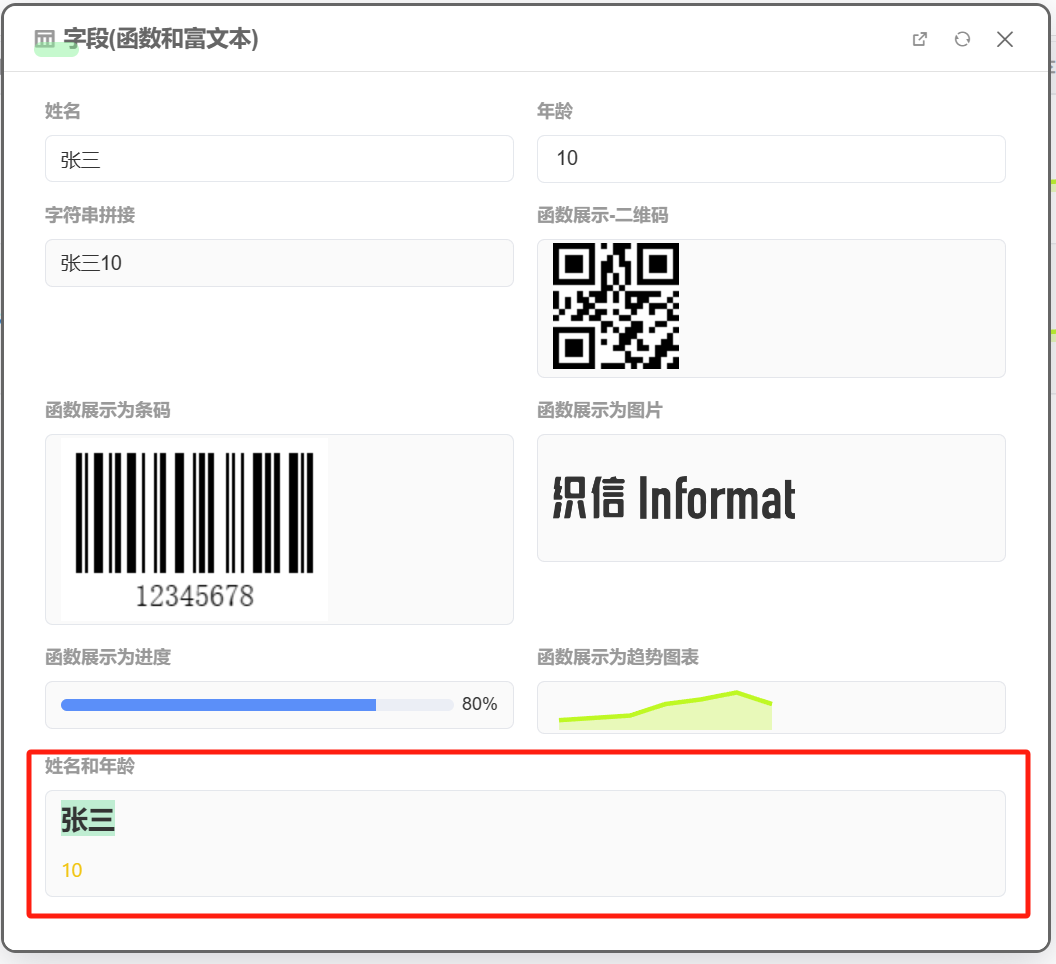The image size is (1056, 964).
Task: Click the 函数展示为条码 label
Action: (108, 410)
